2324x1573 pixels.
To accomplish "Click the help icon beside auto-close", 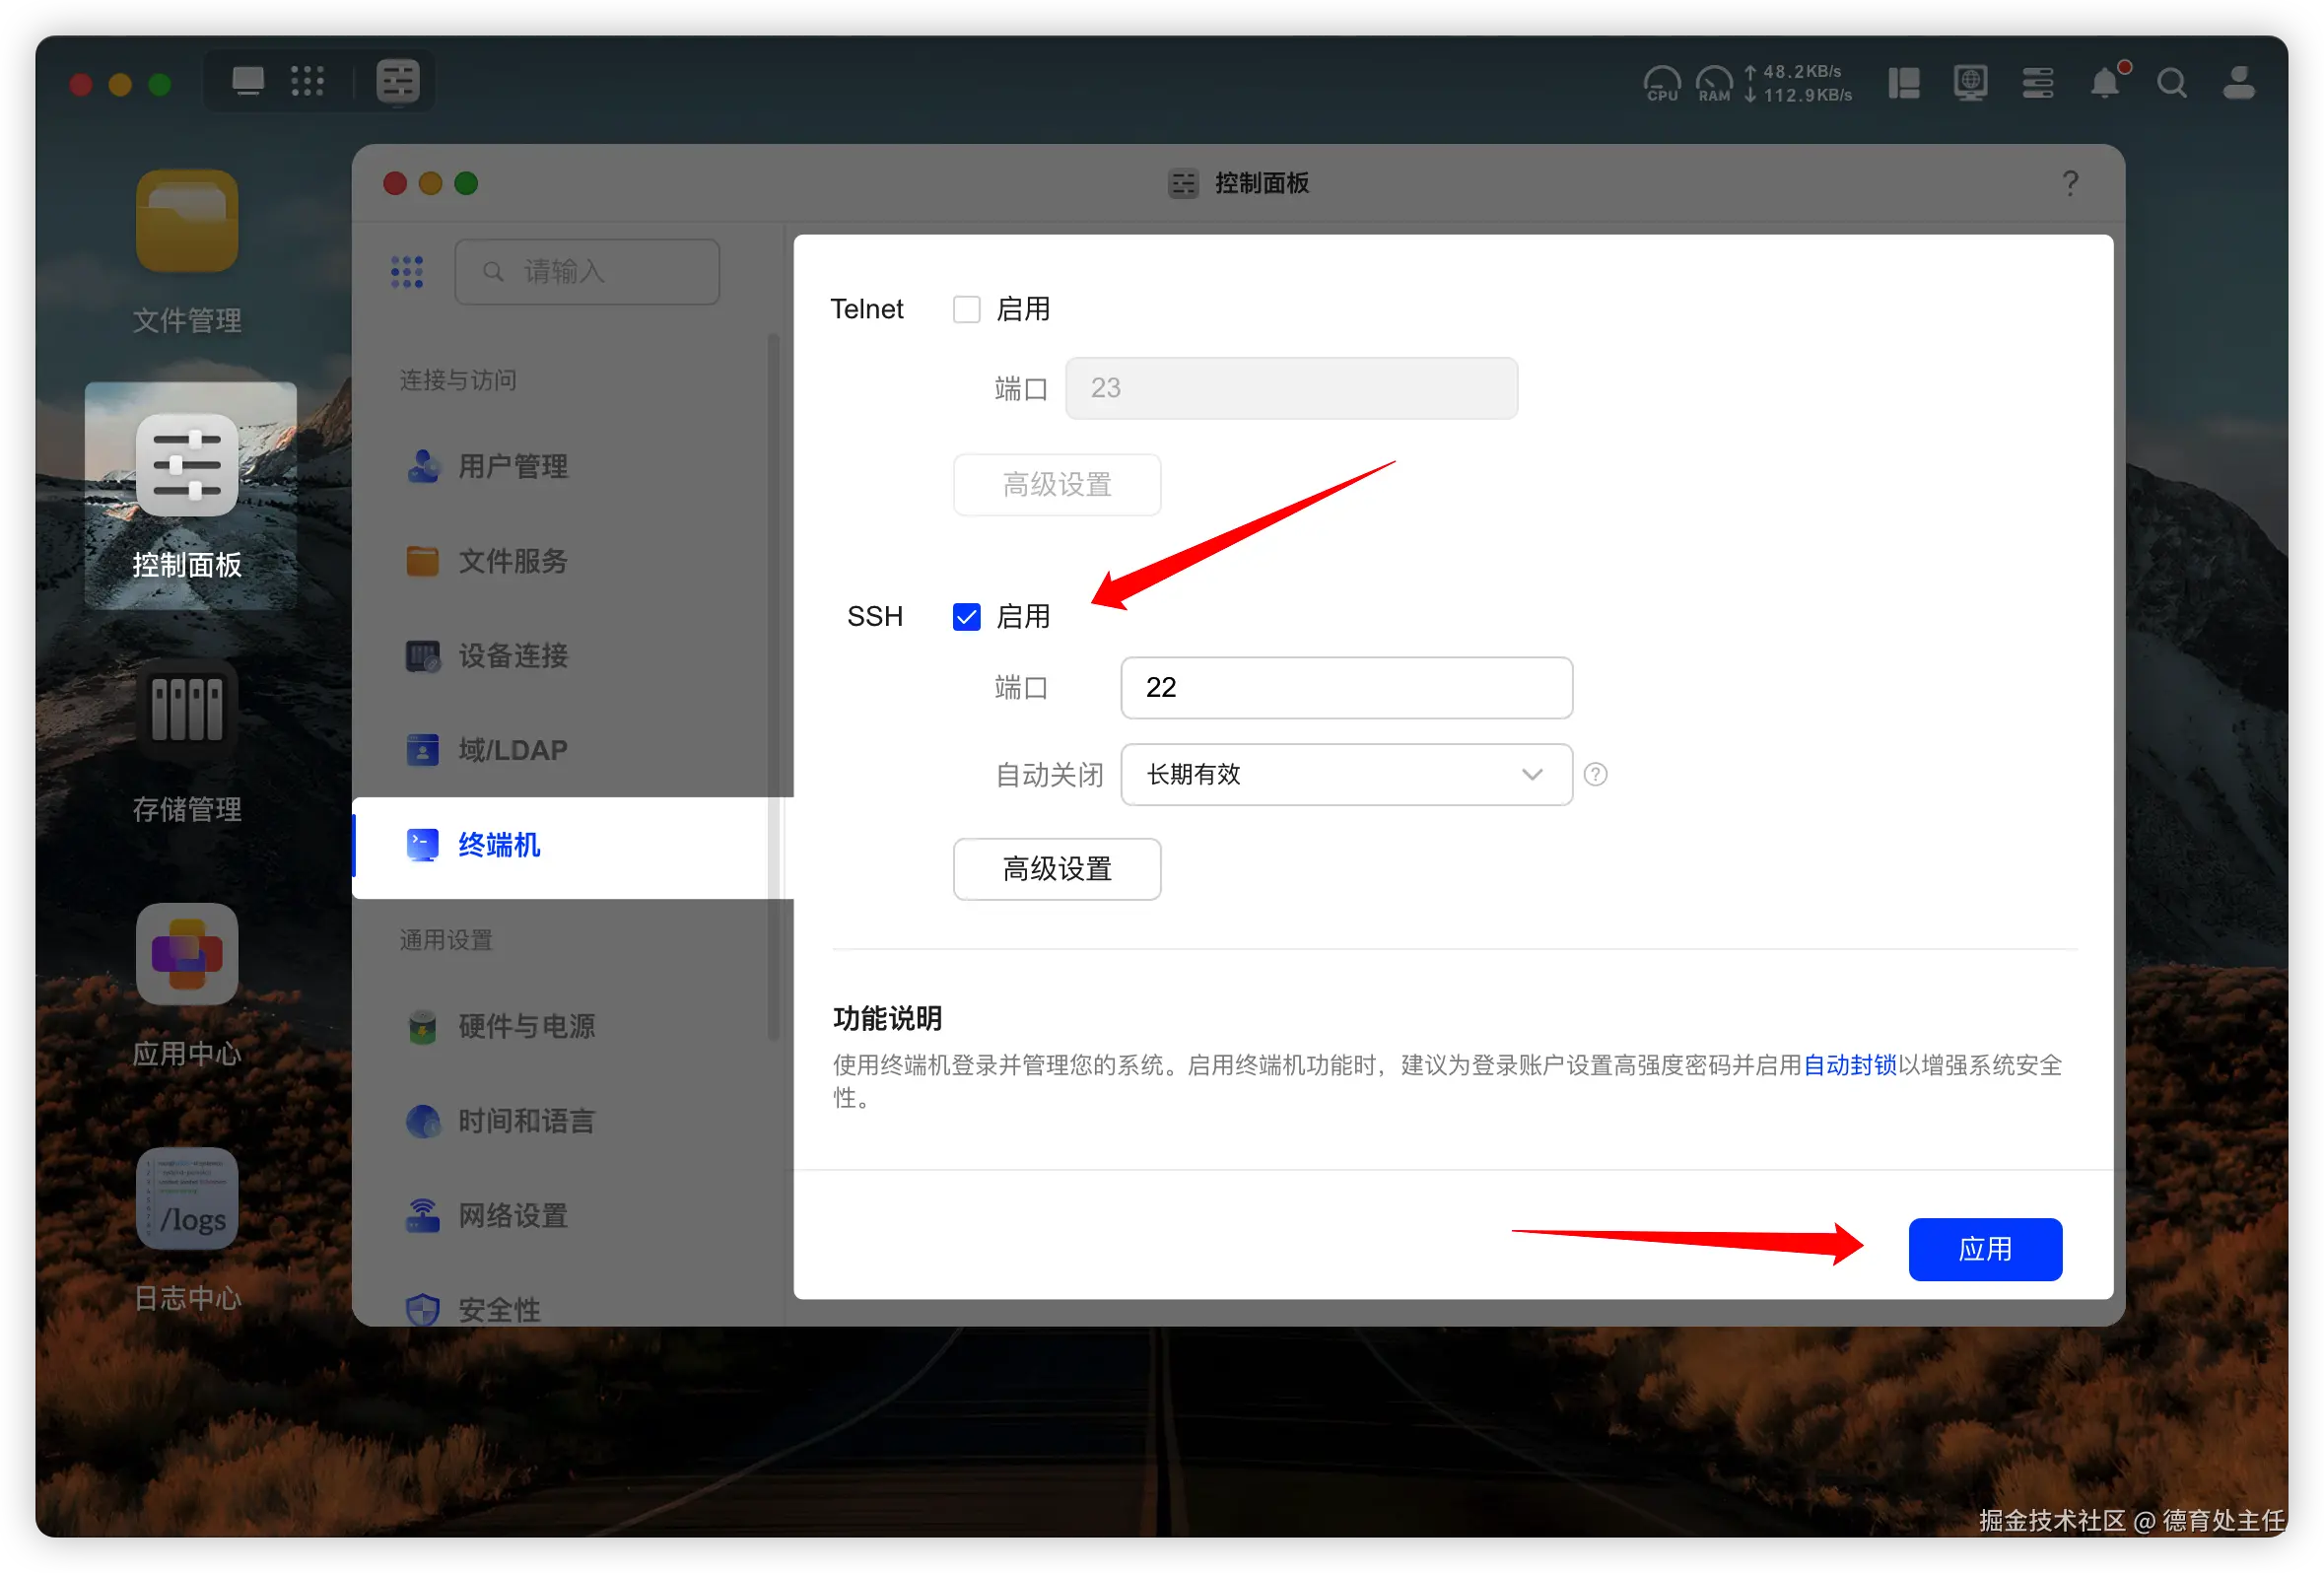I will (1596, 774).
